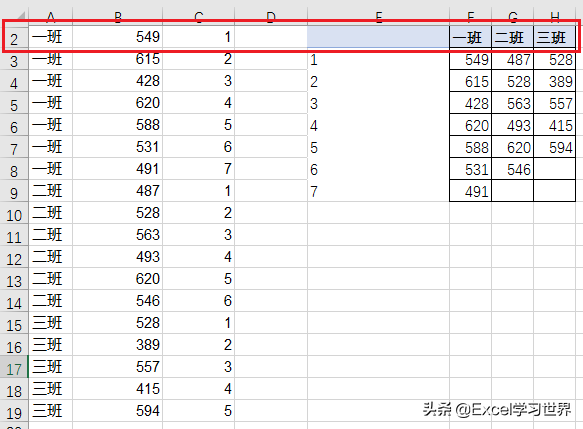The width and height of the screenshot is (583, 429).
Task: Select cell B18 with value 415
Action: click(117, 389)
